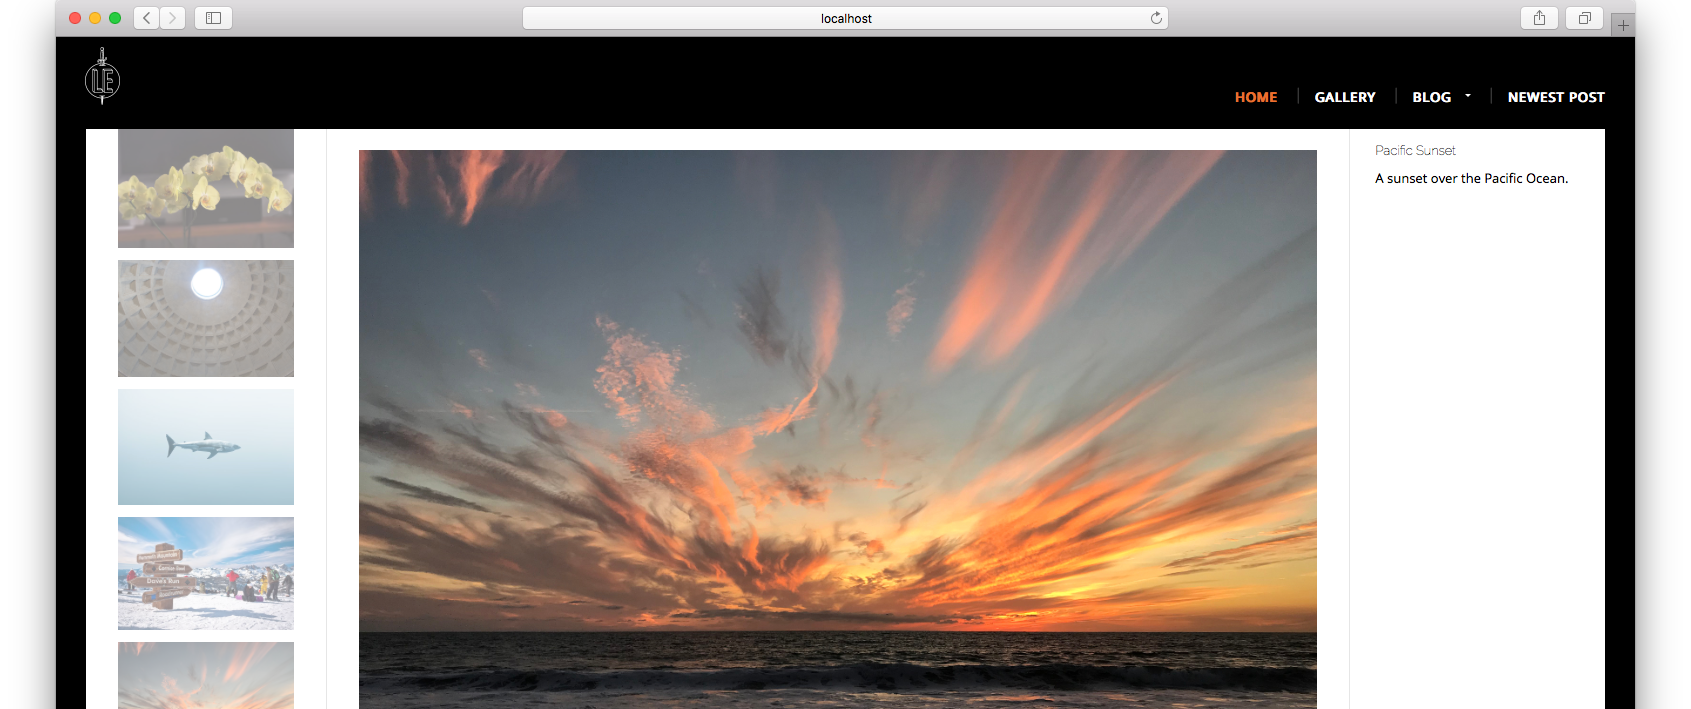Go to the NEWEST POST link
The height and width of the screenshot is (709, 1691).
[x=1556, y=97]
